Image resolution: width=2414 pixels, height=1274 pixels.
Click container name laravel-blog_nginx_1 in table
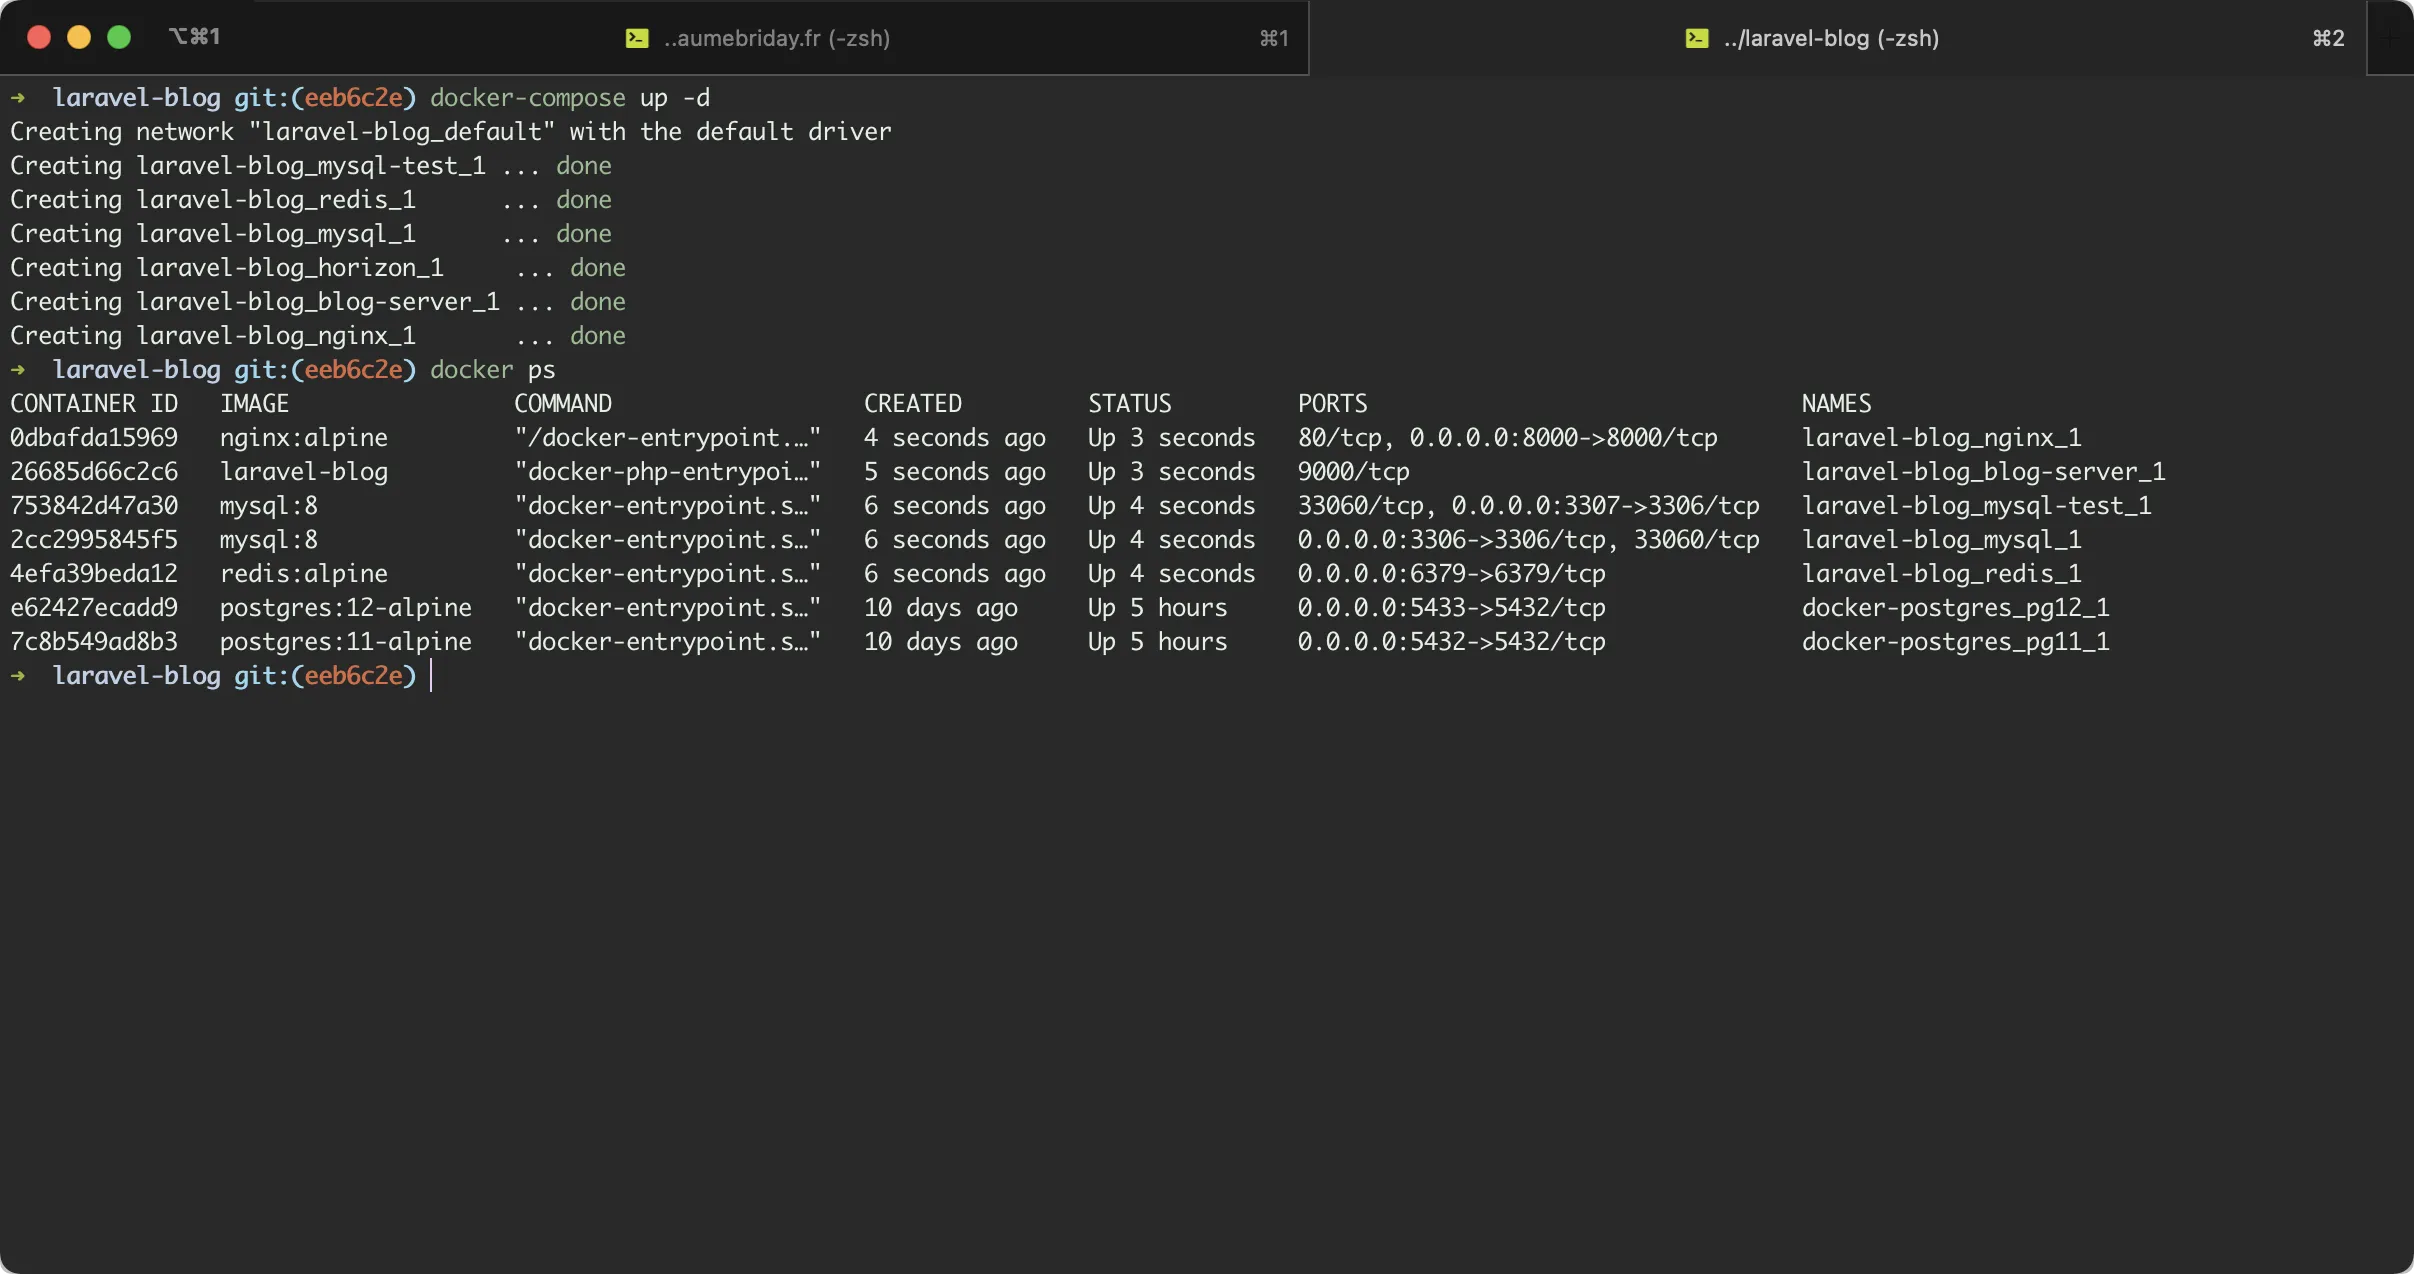point(1941,438)
